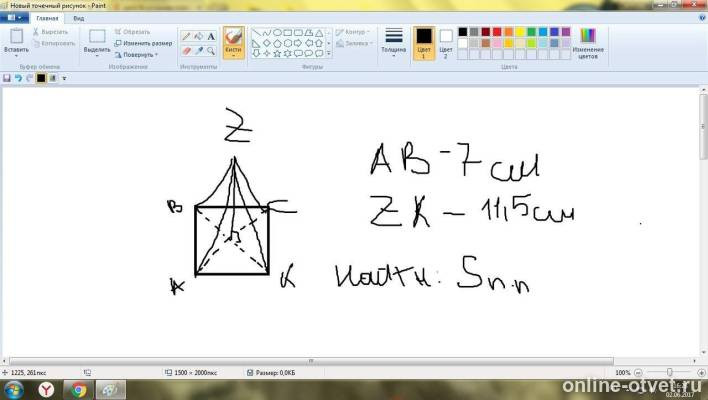
Task: Click the Save icon in quick access toolbar
Action: pyautogui.click(x=7, y=78)
